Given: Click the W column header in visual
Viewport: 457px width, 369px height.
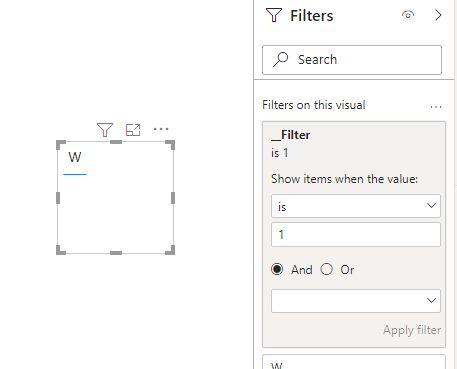Looking at the screenshot, I should point(75,157).
